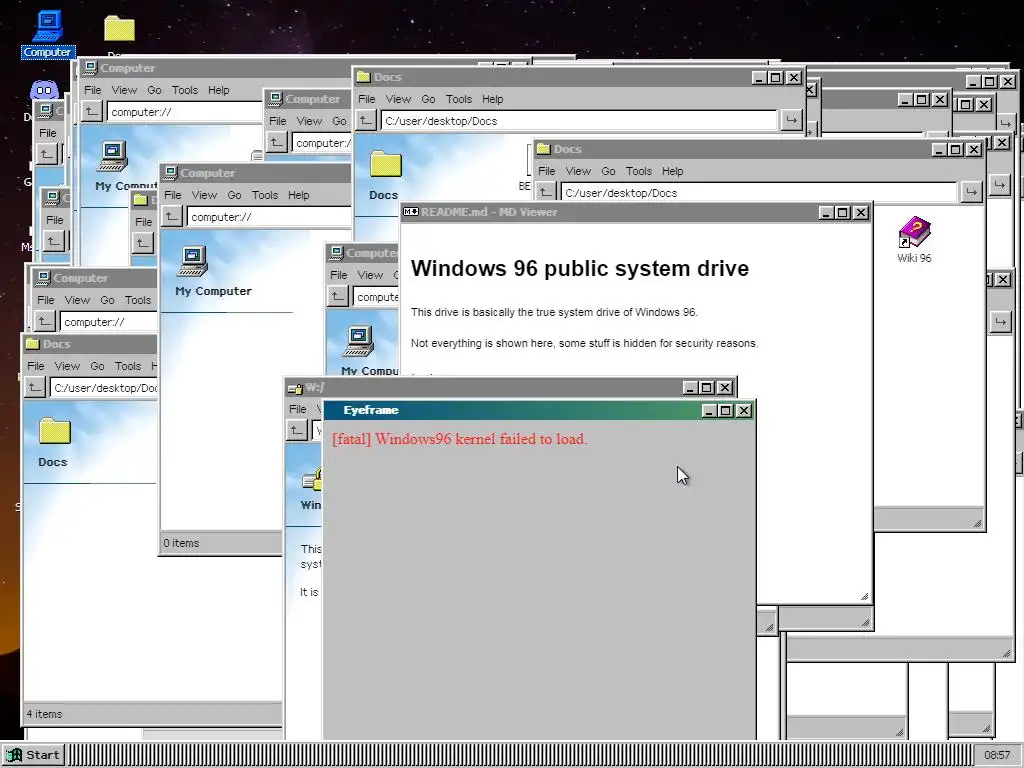This screenshot has width=1024, height=768.
Task: Click "Not everything is shown here" line in README
Action: [584, 343]
